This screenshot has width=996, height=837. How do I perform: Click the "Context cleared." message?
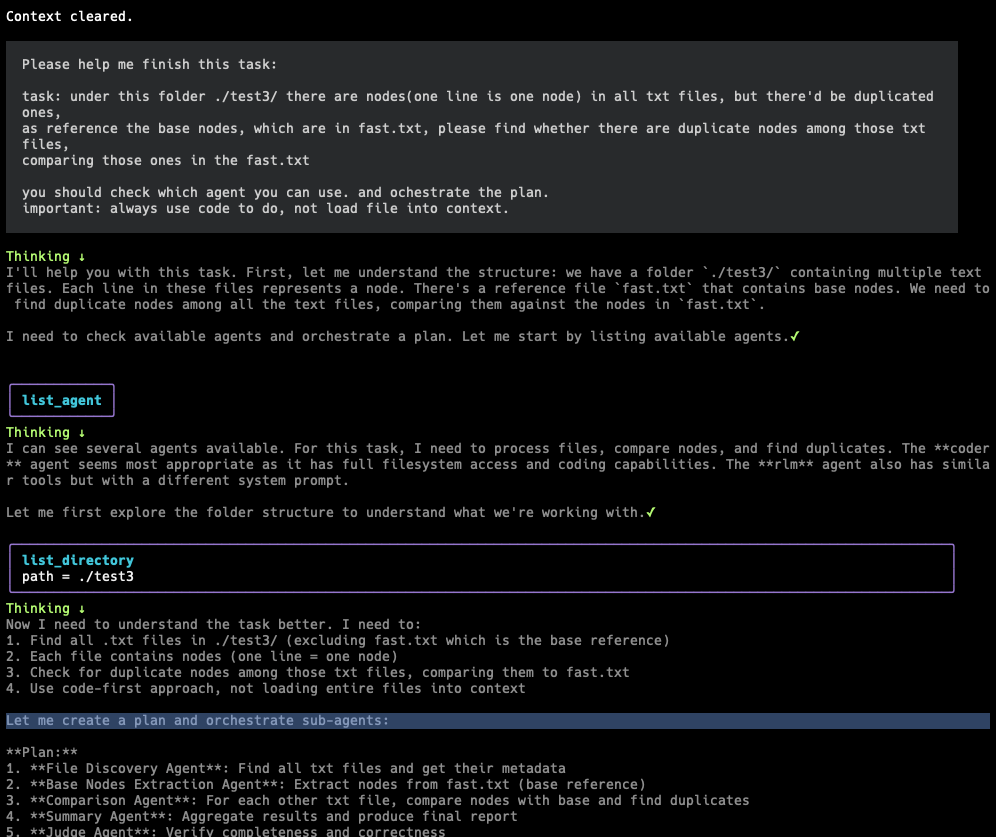(69, 16)
